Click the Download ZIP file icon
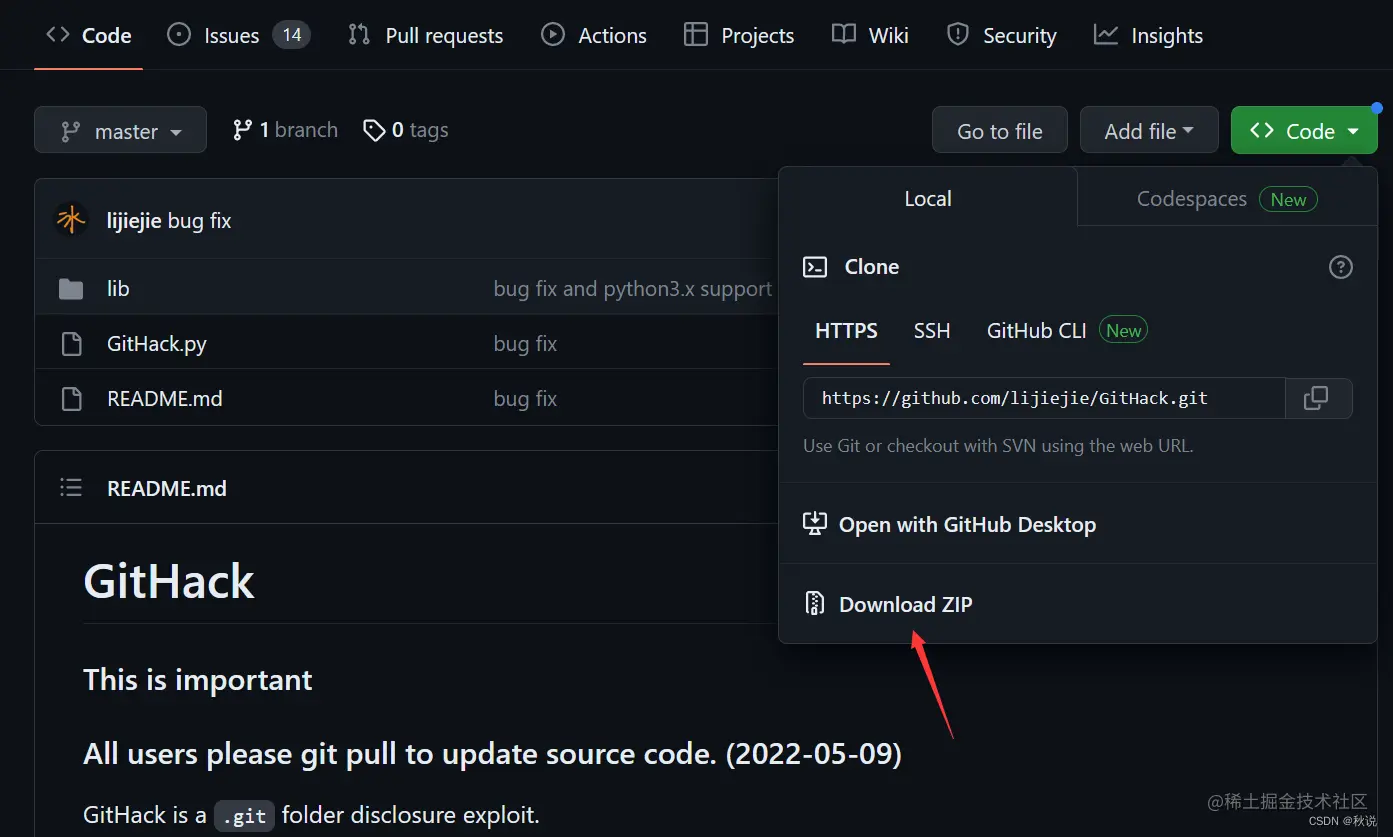 click(815, 603)
